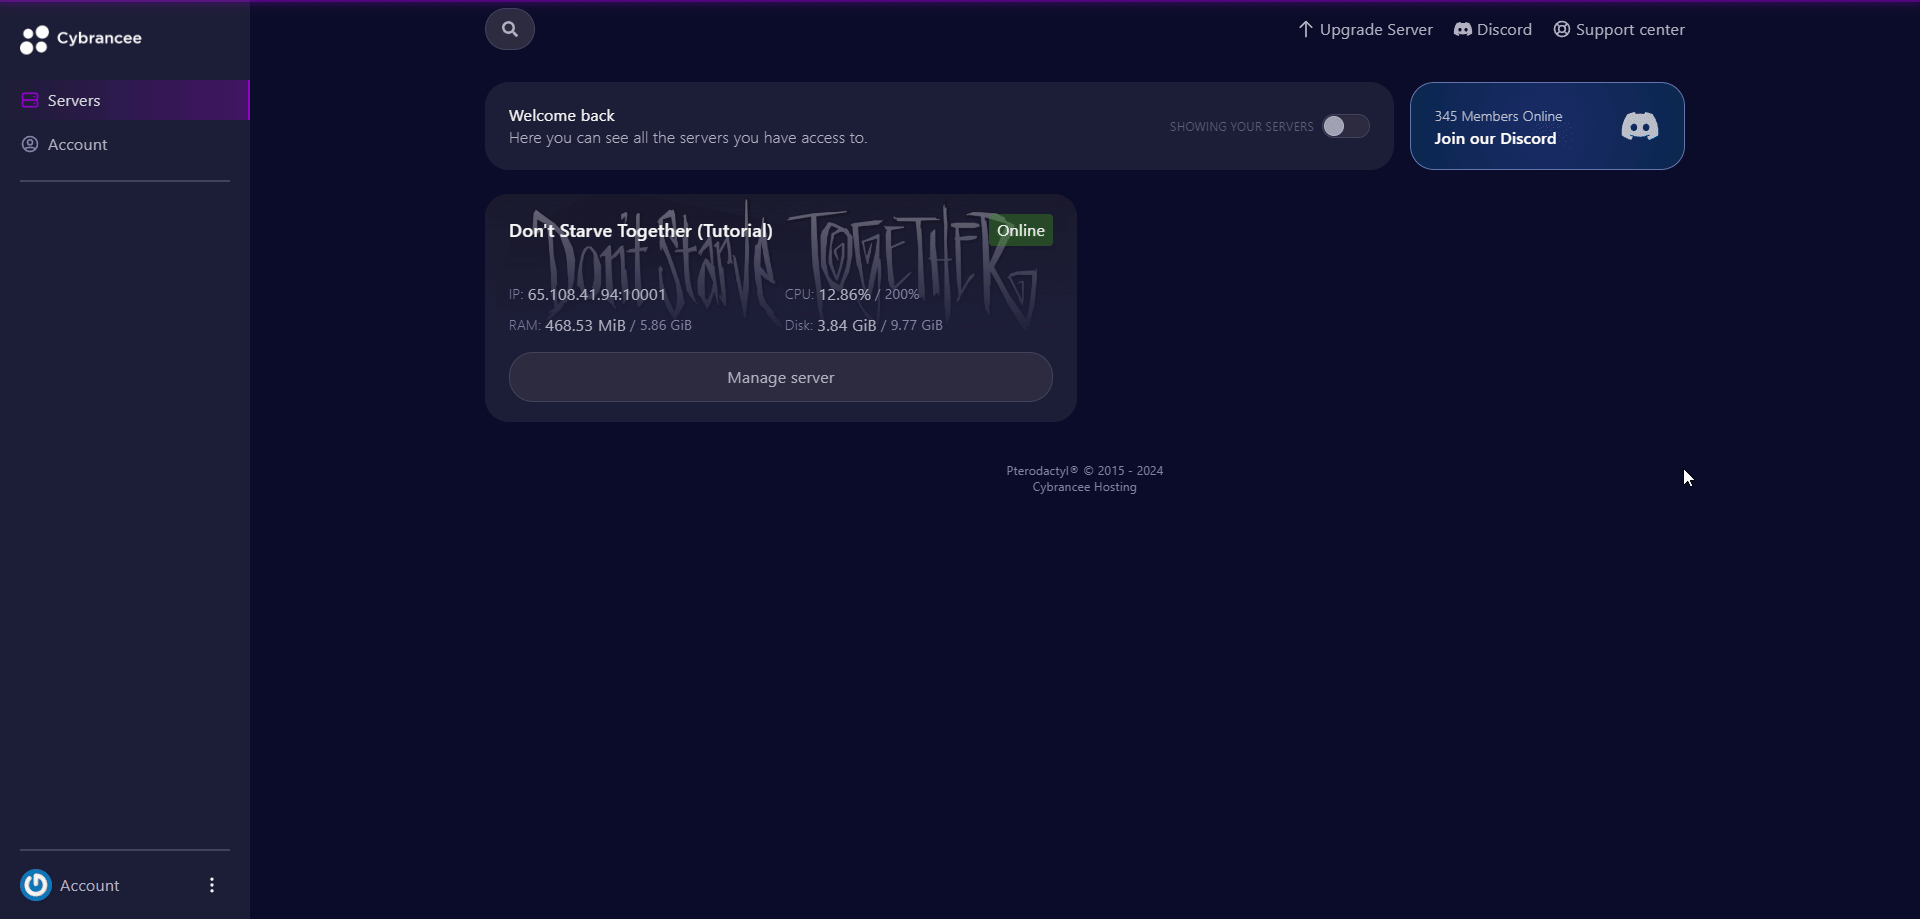Click the Online status badge

1021,230
